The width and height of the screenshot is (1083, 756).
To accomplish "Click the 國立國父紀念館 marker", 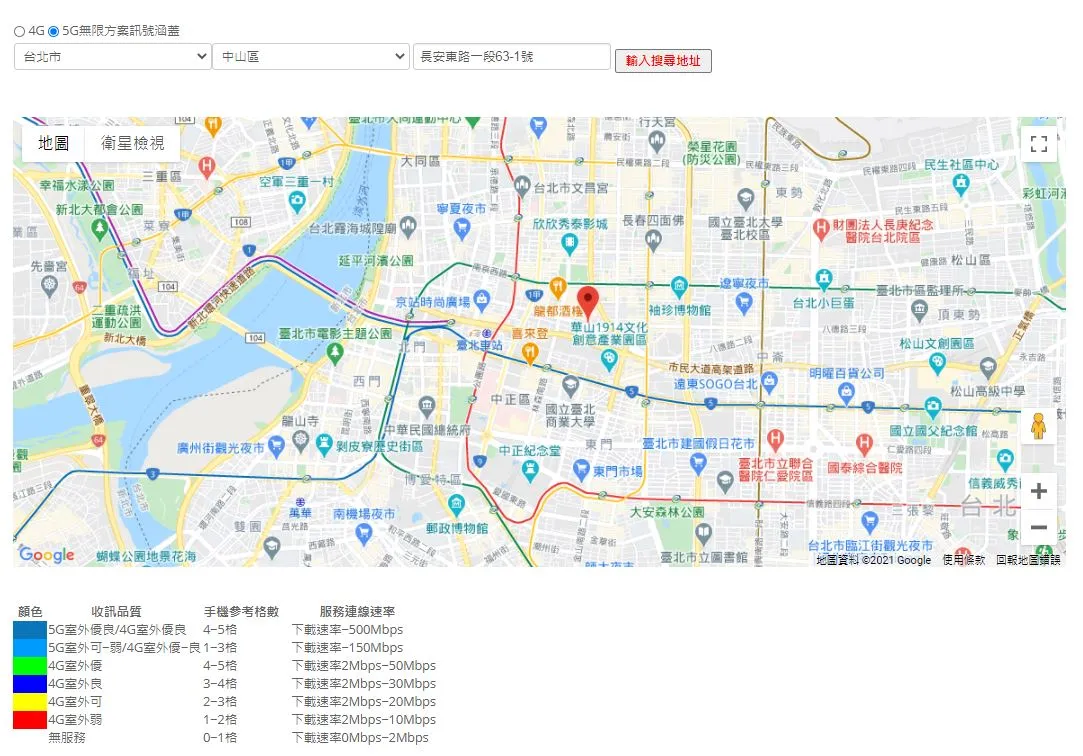I will (932, 405).
